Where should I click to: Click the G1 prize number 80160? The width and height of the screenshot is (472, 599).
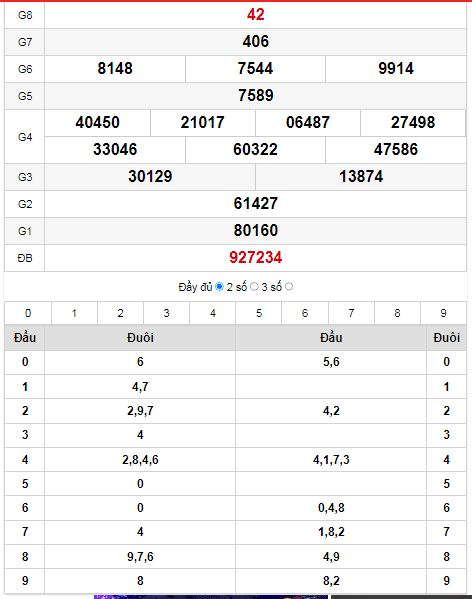click(255, 230)
